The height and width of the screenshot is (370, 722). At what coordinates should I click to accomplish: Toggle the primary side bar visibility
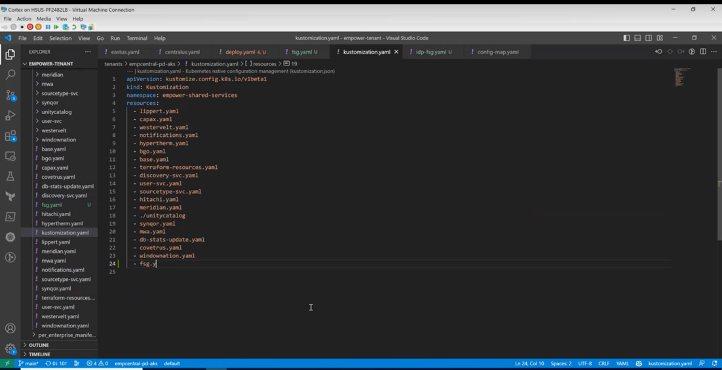click(627, 38)
